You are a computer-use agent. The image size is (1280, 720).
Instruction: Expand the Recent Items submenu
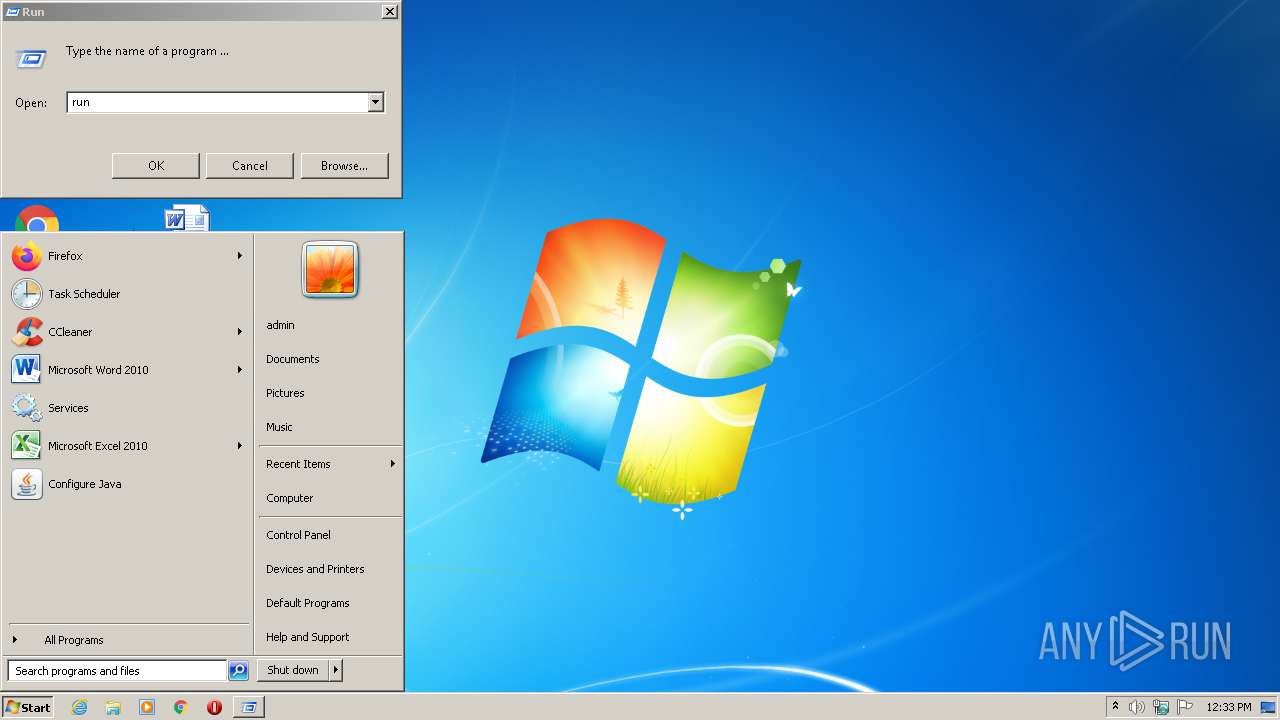(x=392, y=464)
